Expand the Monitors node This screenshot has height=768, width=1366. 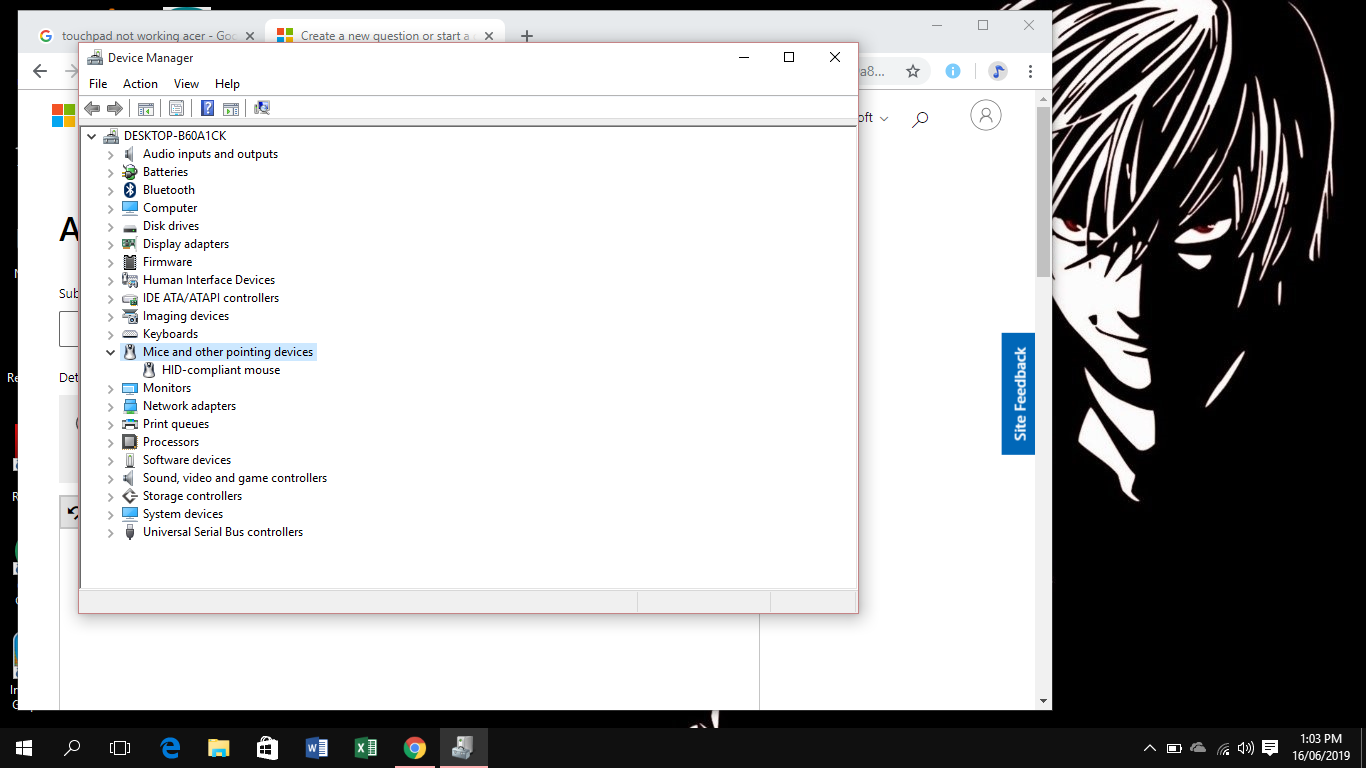click(111, 388)
